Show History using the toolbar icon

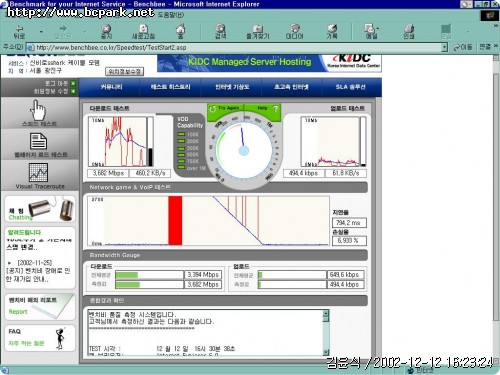click(x=332, y=29)
